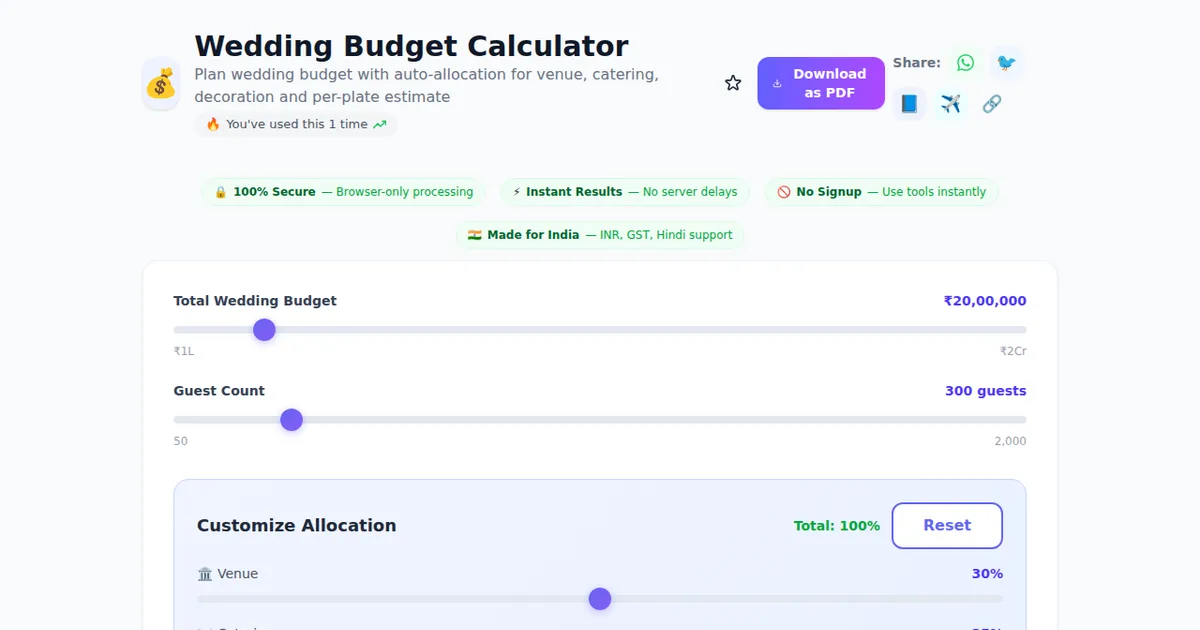The width and height of the screenshot is (1200, 630).
Task: Copy link using the chain icon
Action: 991,104
